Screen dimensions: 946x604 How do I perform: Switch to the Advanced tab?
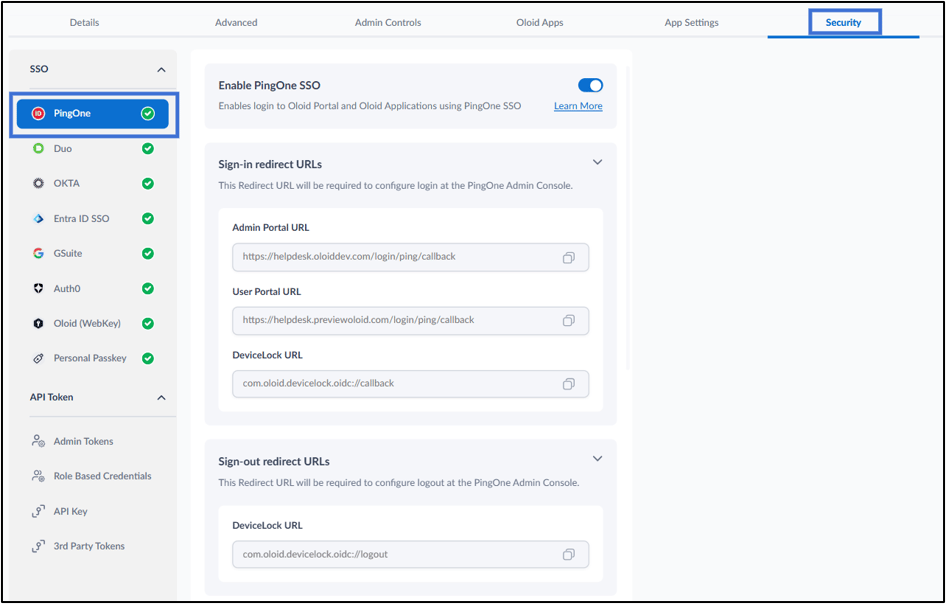click(236, 23)
